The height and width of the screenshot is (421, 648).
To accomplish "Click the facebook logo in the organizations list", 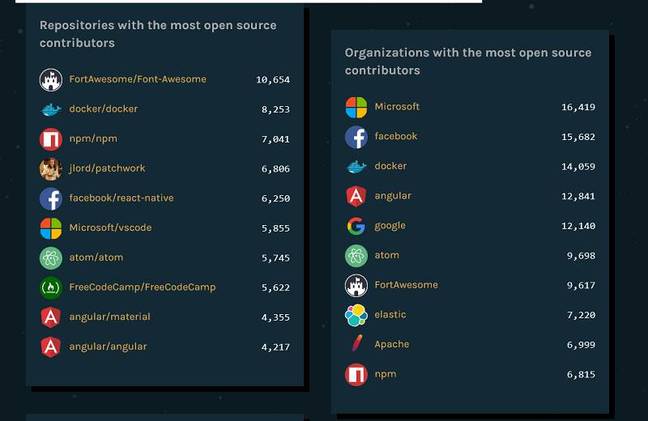I will coord(356,137).
